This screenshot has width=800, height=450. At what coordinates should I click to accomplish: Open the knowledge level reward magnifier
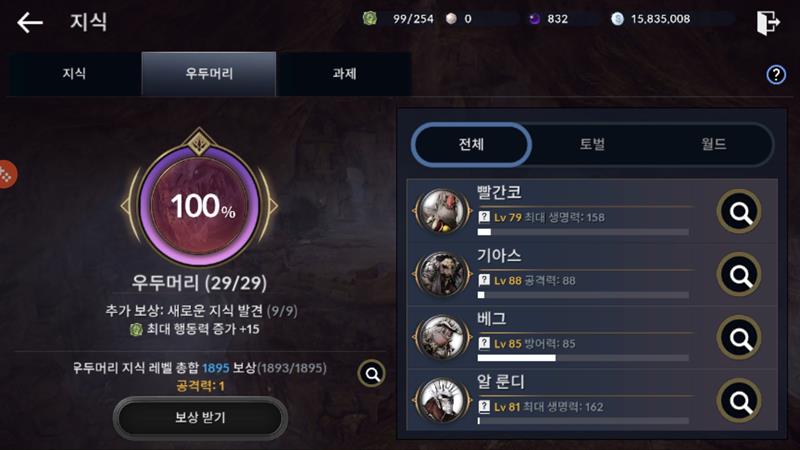point(371,374)
